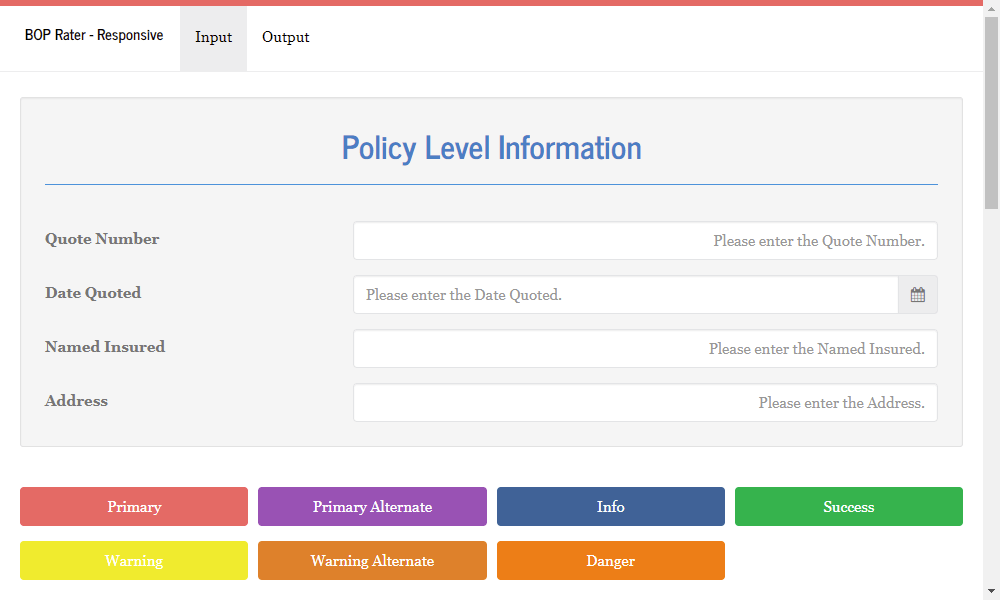Click the yellow Warning button
Viewport: 1000px width, 600px height.
click(134, 560)
